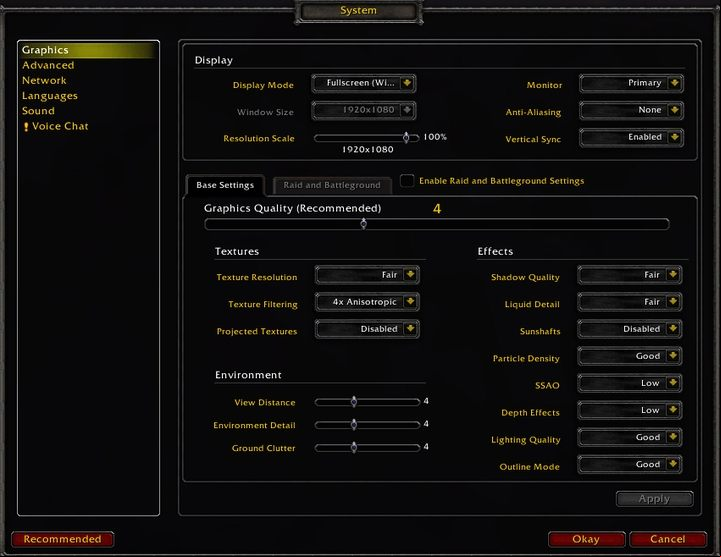
Task: Click the Projected Textures arrow icon
Action: 410,329
